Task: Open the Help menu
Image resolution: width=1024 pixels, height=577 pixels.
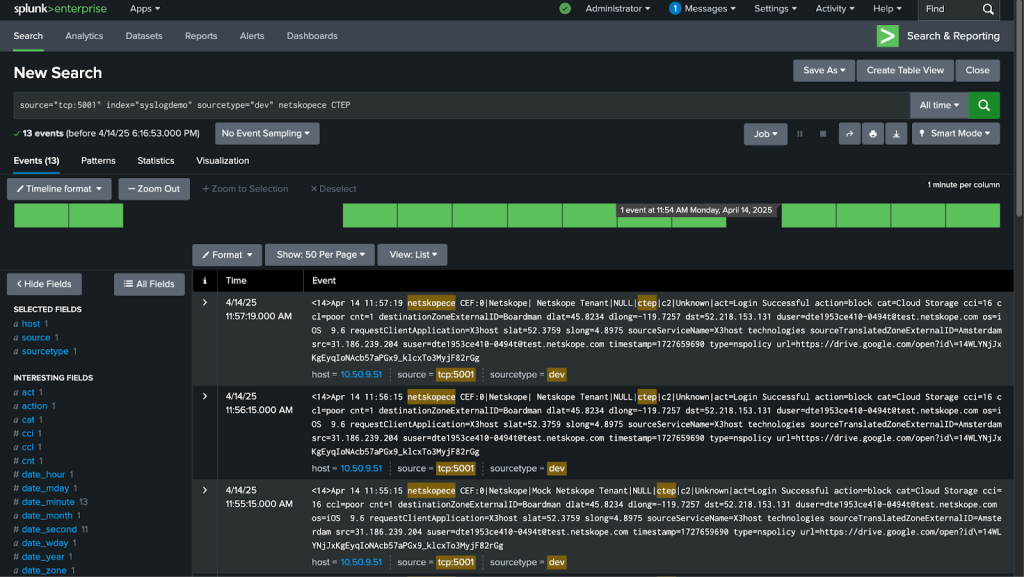Action: tap(887, 8)
